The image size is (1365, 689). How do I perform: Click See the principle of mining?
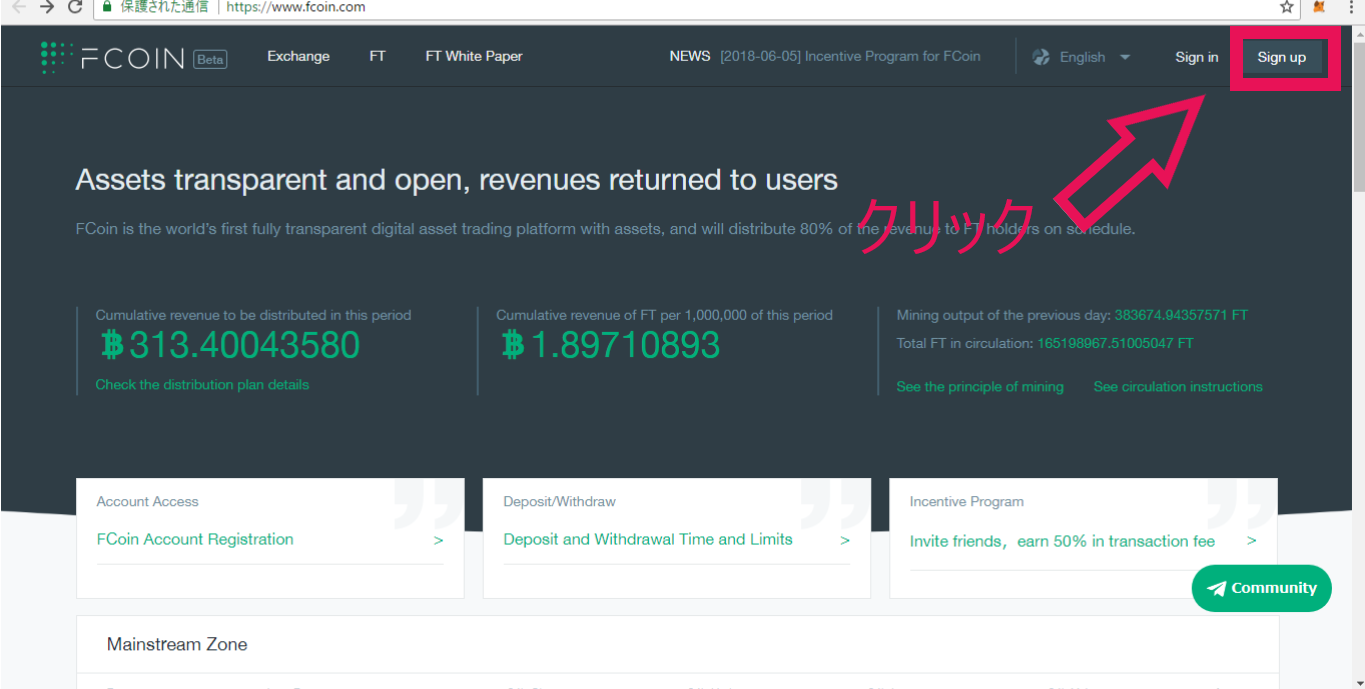(x=980, y=387)
